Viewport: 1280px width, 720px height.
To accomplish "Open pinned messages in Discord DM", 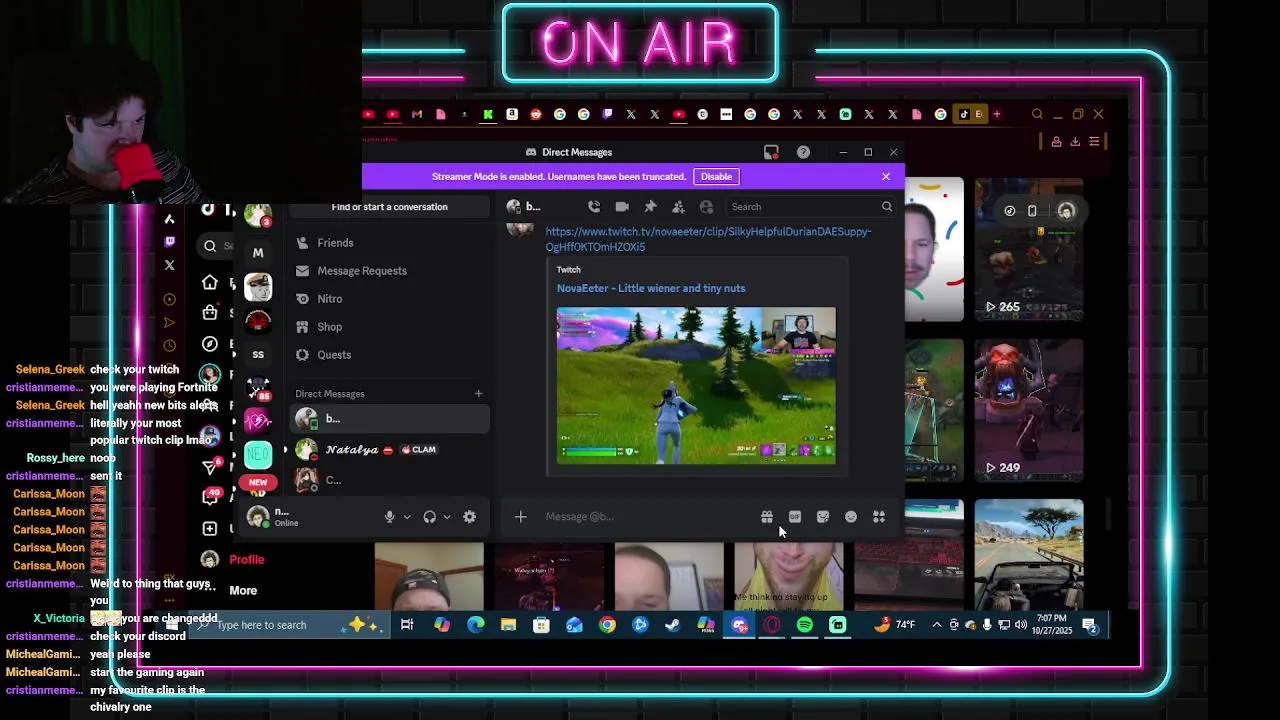I will click(650, 206).
